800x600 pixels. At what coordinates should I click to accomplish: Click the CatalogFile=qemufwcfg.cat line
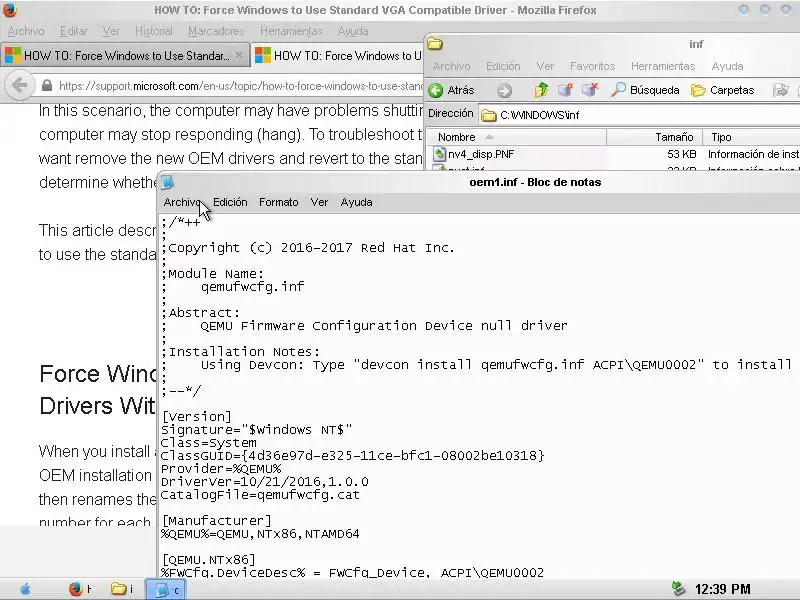click(260, 495)
